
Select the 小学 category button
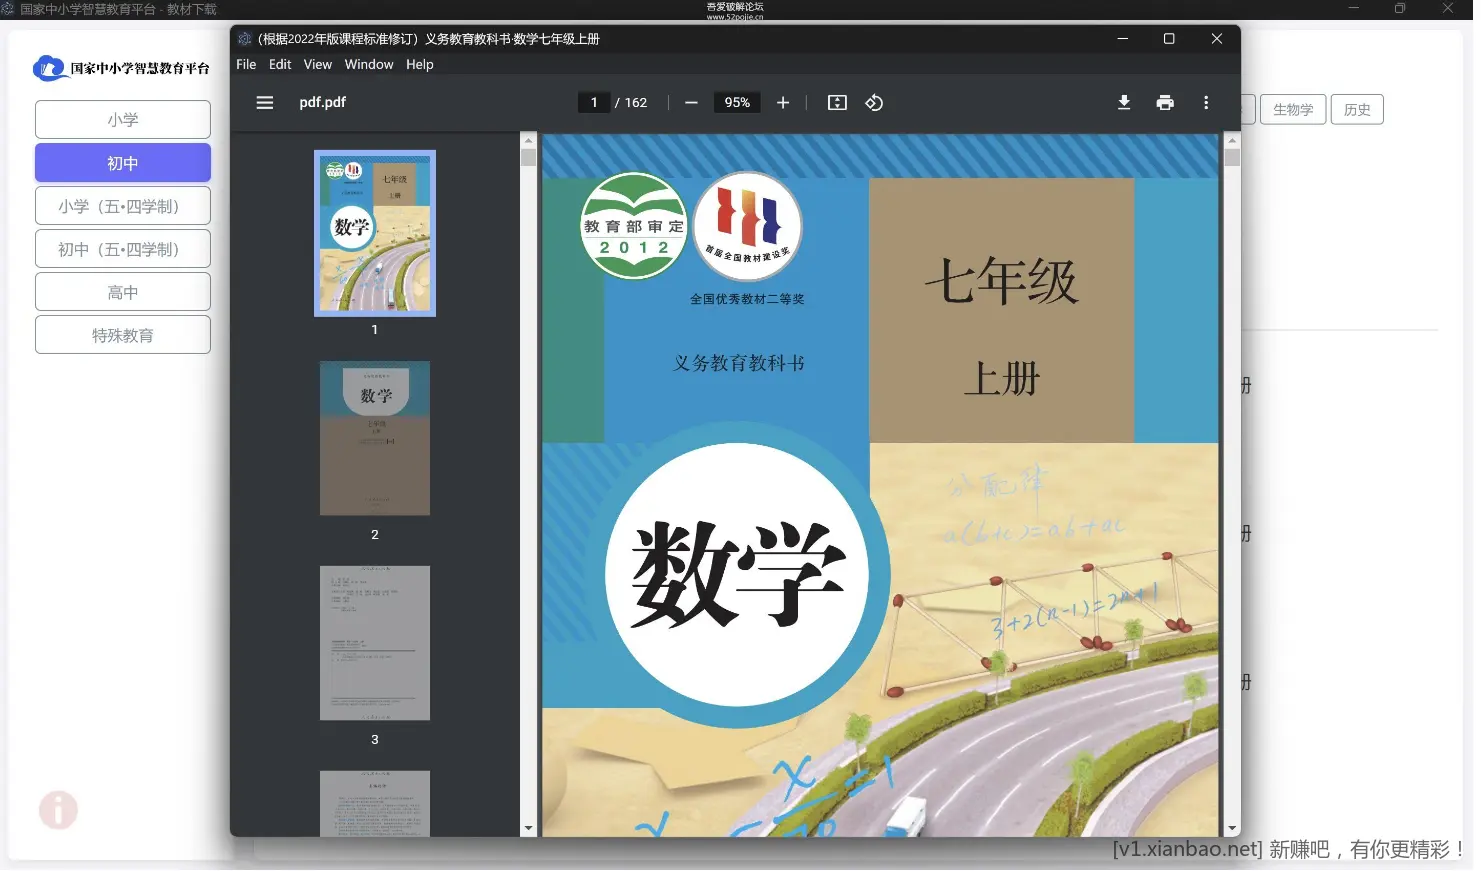tap(122, 118)
